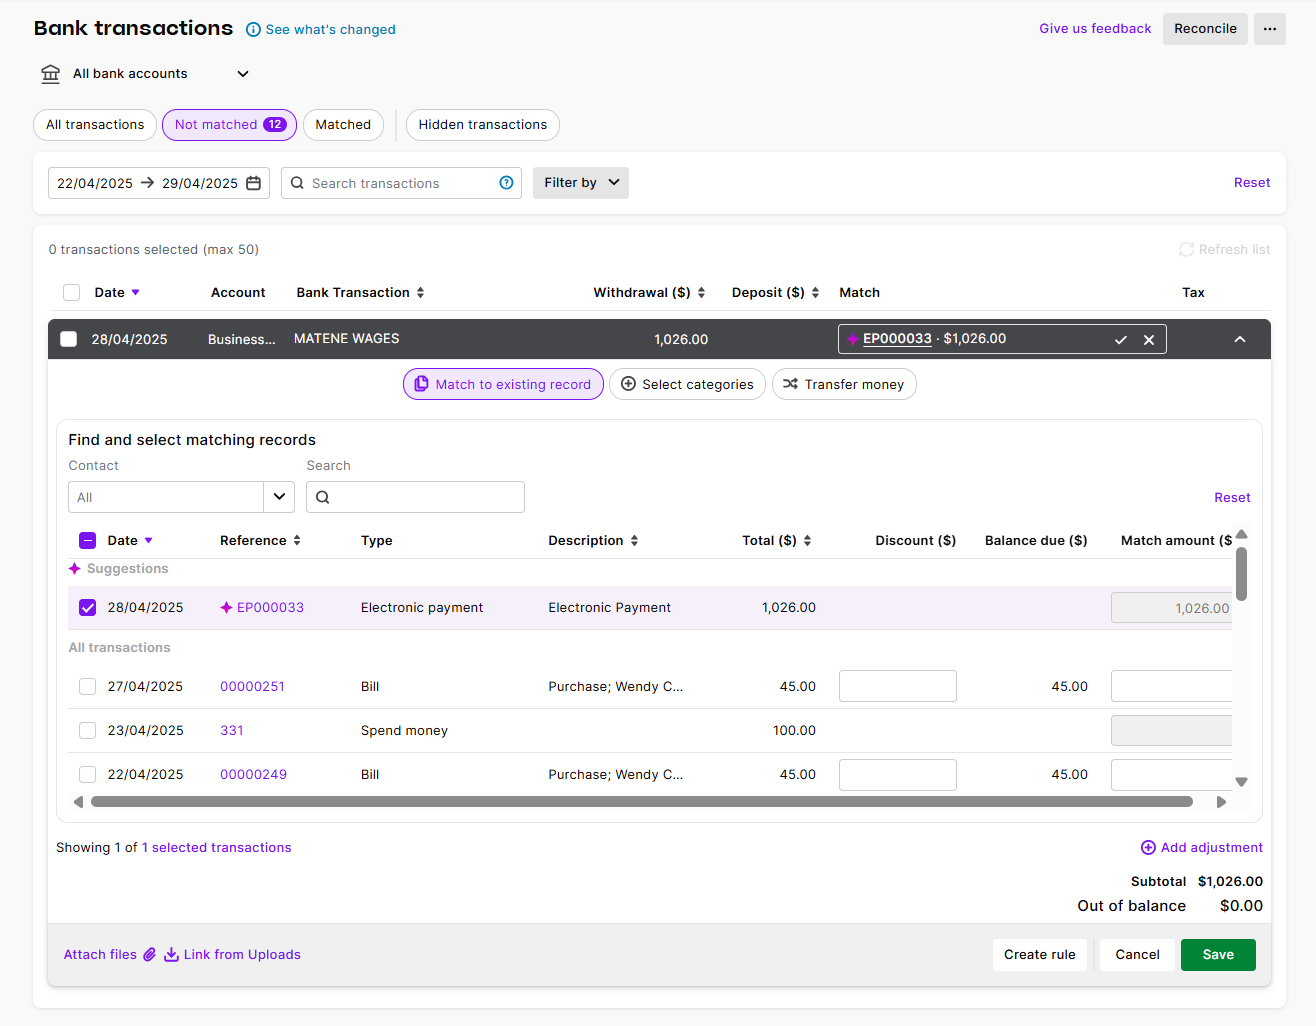Open the All bank accounts dropdown
Viewport: 1316px width, 1026px height.
pyautogui.click(x=145, y=74)
